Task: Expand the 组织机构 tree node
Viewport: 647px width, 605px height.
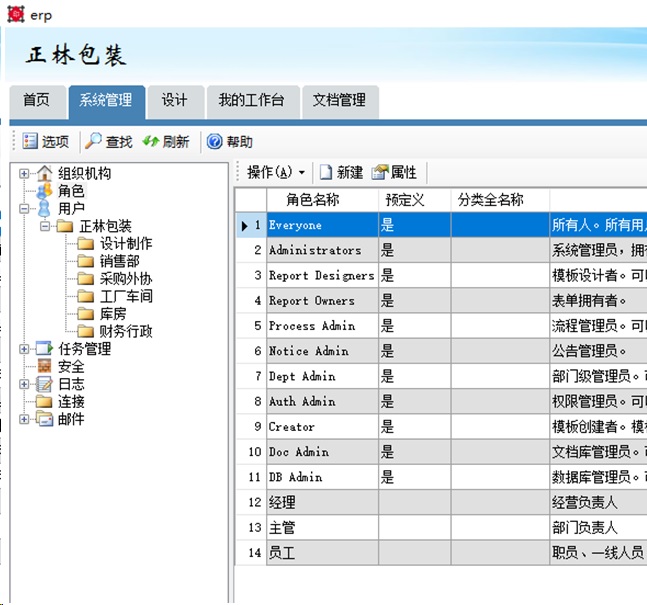Action: tap(24, 174)
